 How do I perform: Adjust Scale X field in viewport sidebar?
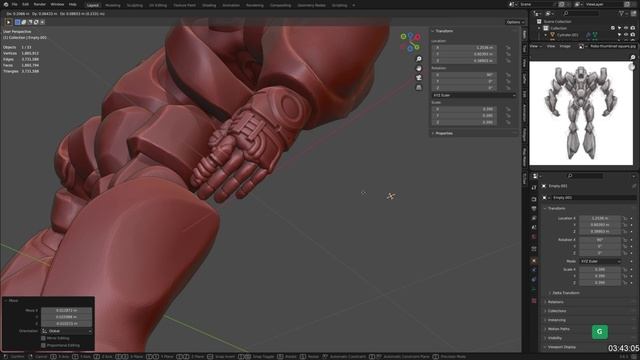click(x=465, y=109)
